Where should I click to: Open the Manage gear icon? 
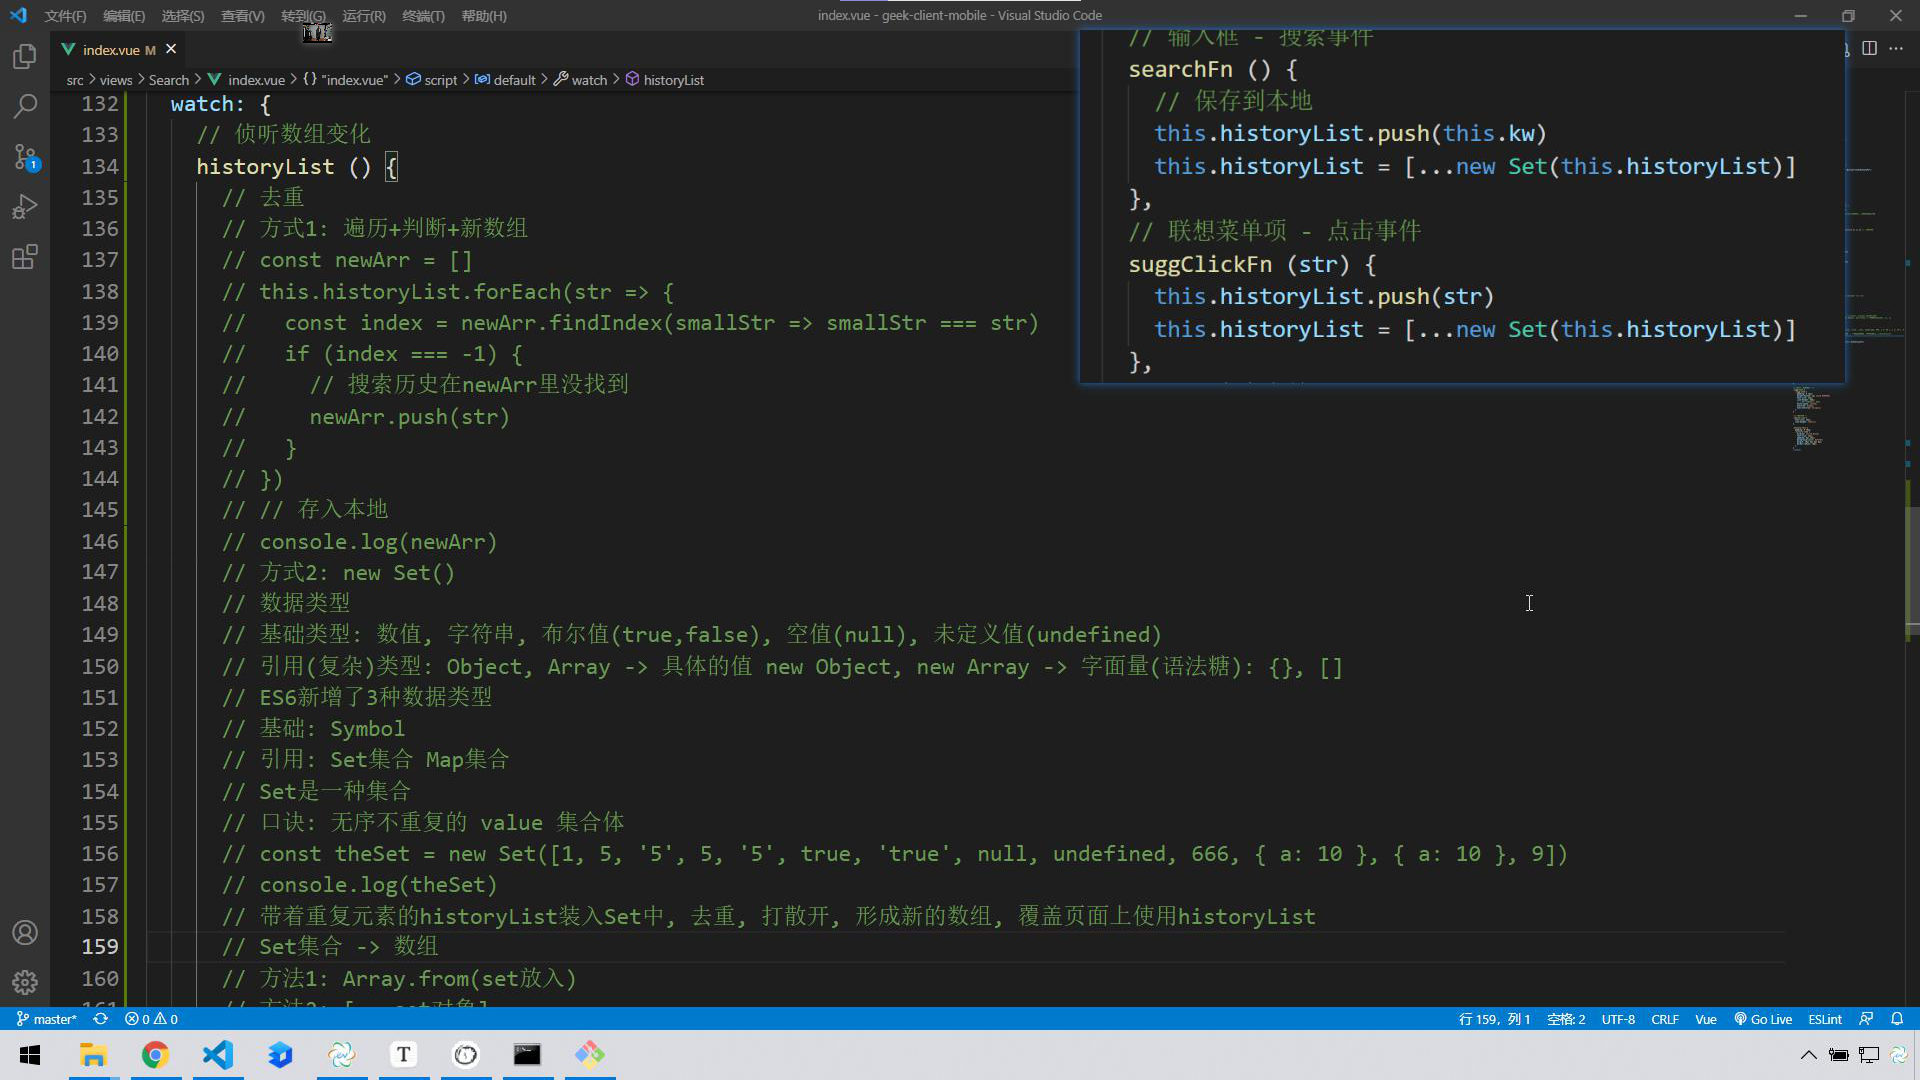point(25,983)
